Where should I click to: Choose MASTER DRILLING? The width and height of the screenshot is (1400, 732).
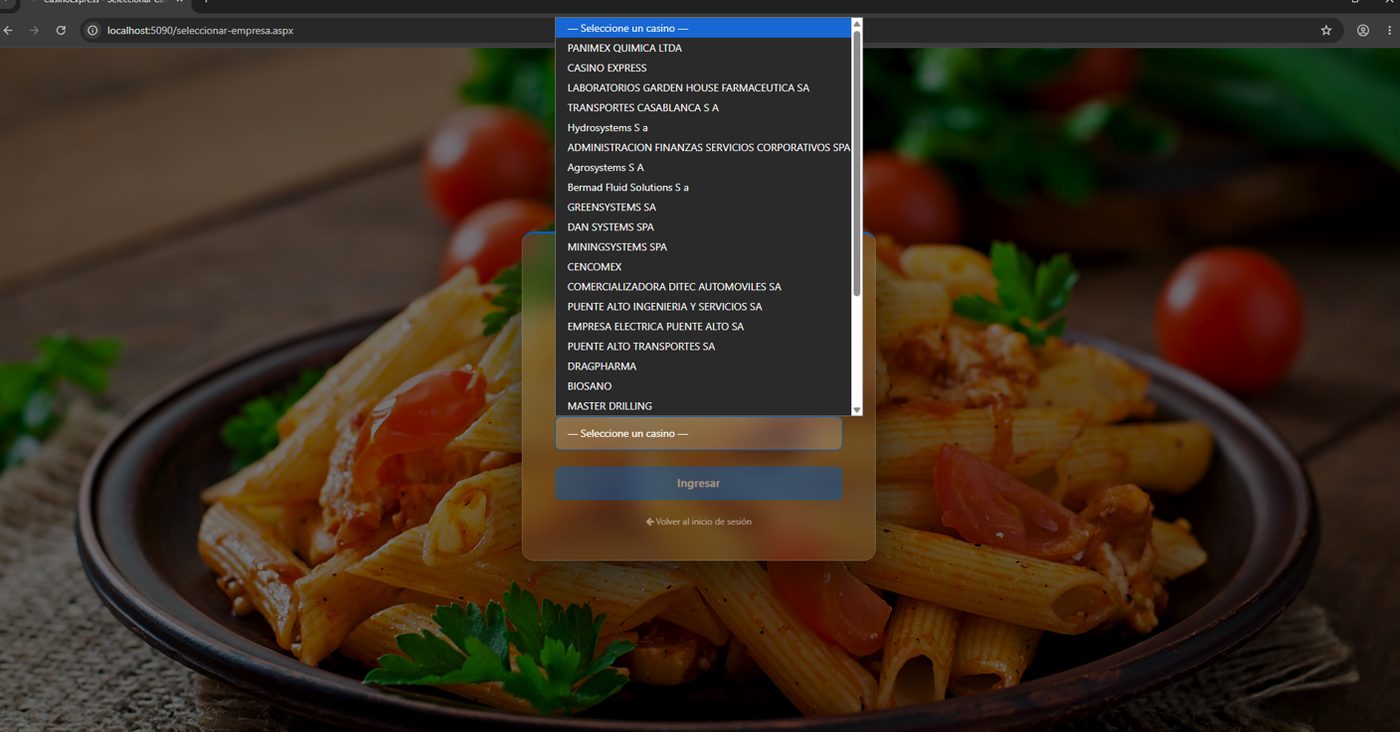[703, 406]
